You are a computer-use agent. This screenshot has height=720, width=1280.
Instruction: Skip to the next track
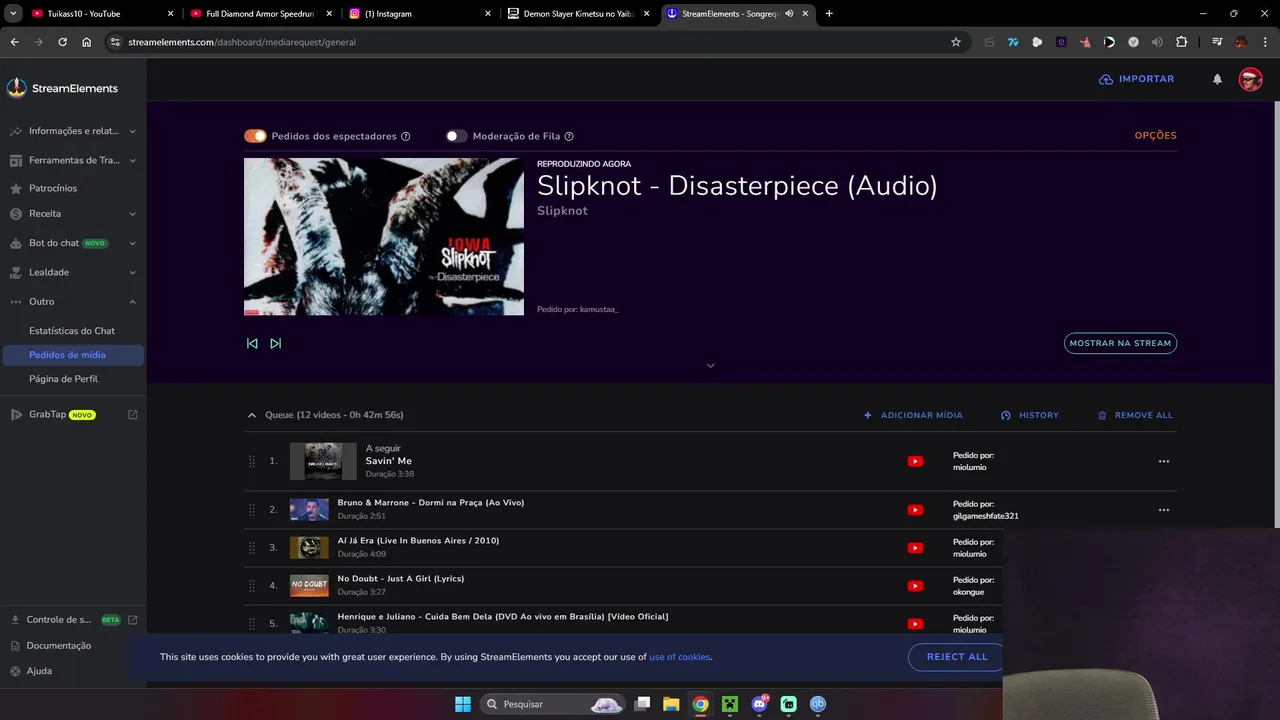coord(276,343)
